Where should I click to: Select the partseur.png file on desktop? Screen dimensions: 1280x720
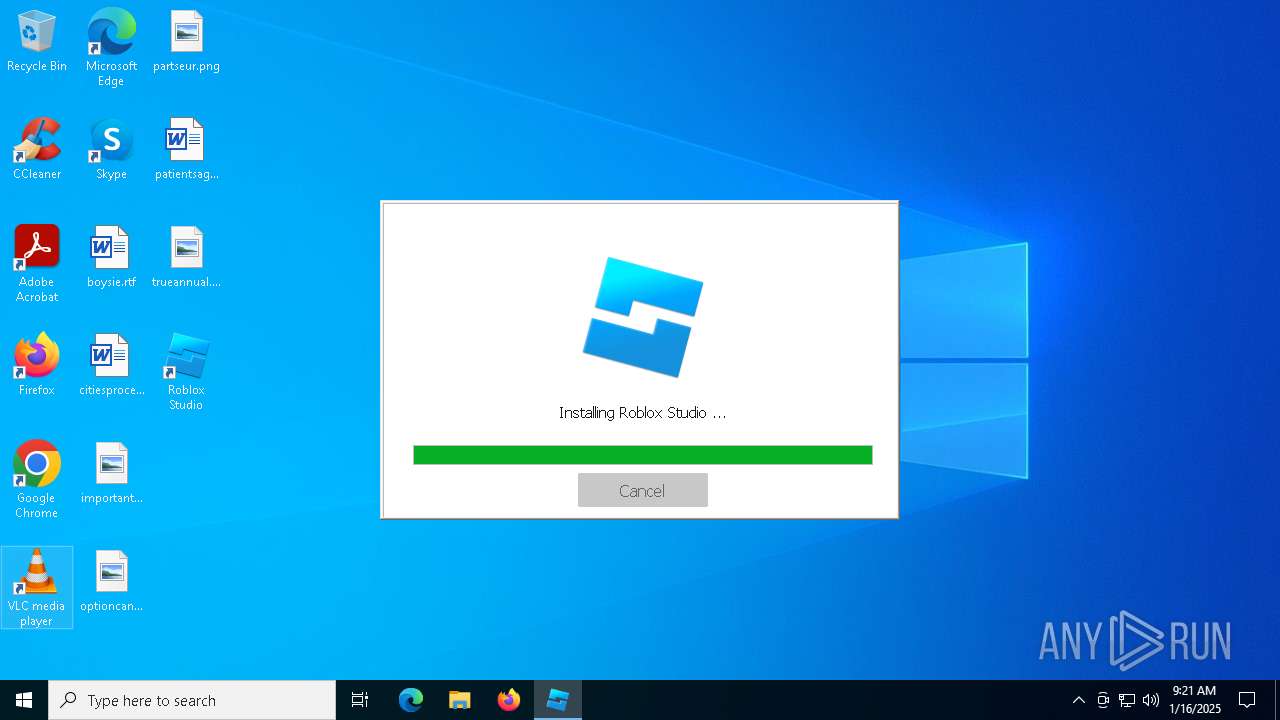pos(186,42)
